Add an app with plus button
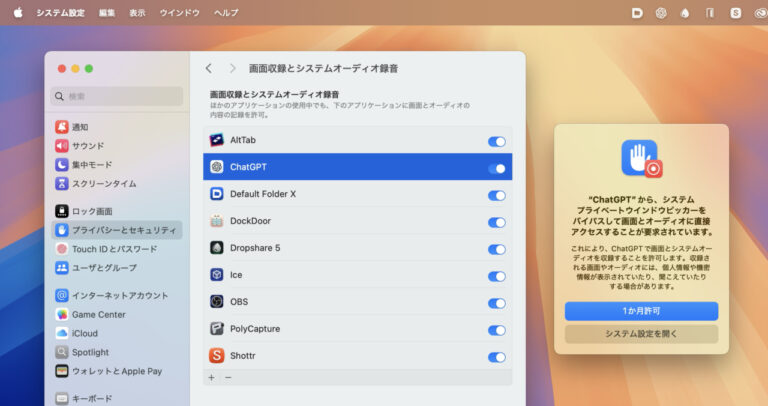This screenshot has width=768, height=406. 211,377
